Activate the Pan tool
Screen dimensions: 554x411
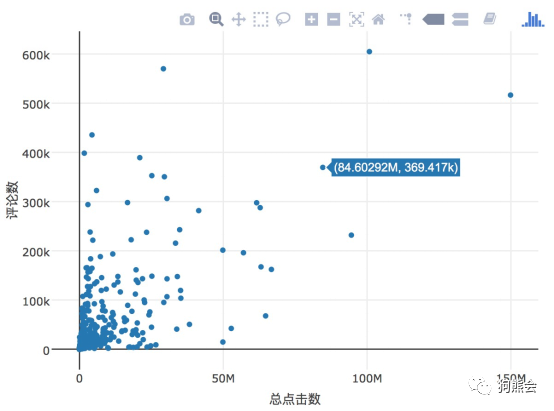pos(238,19)
